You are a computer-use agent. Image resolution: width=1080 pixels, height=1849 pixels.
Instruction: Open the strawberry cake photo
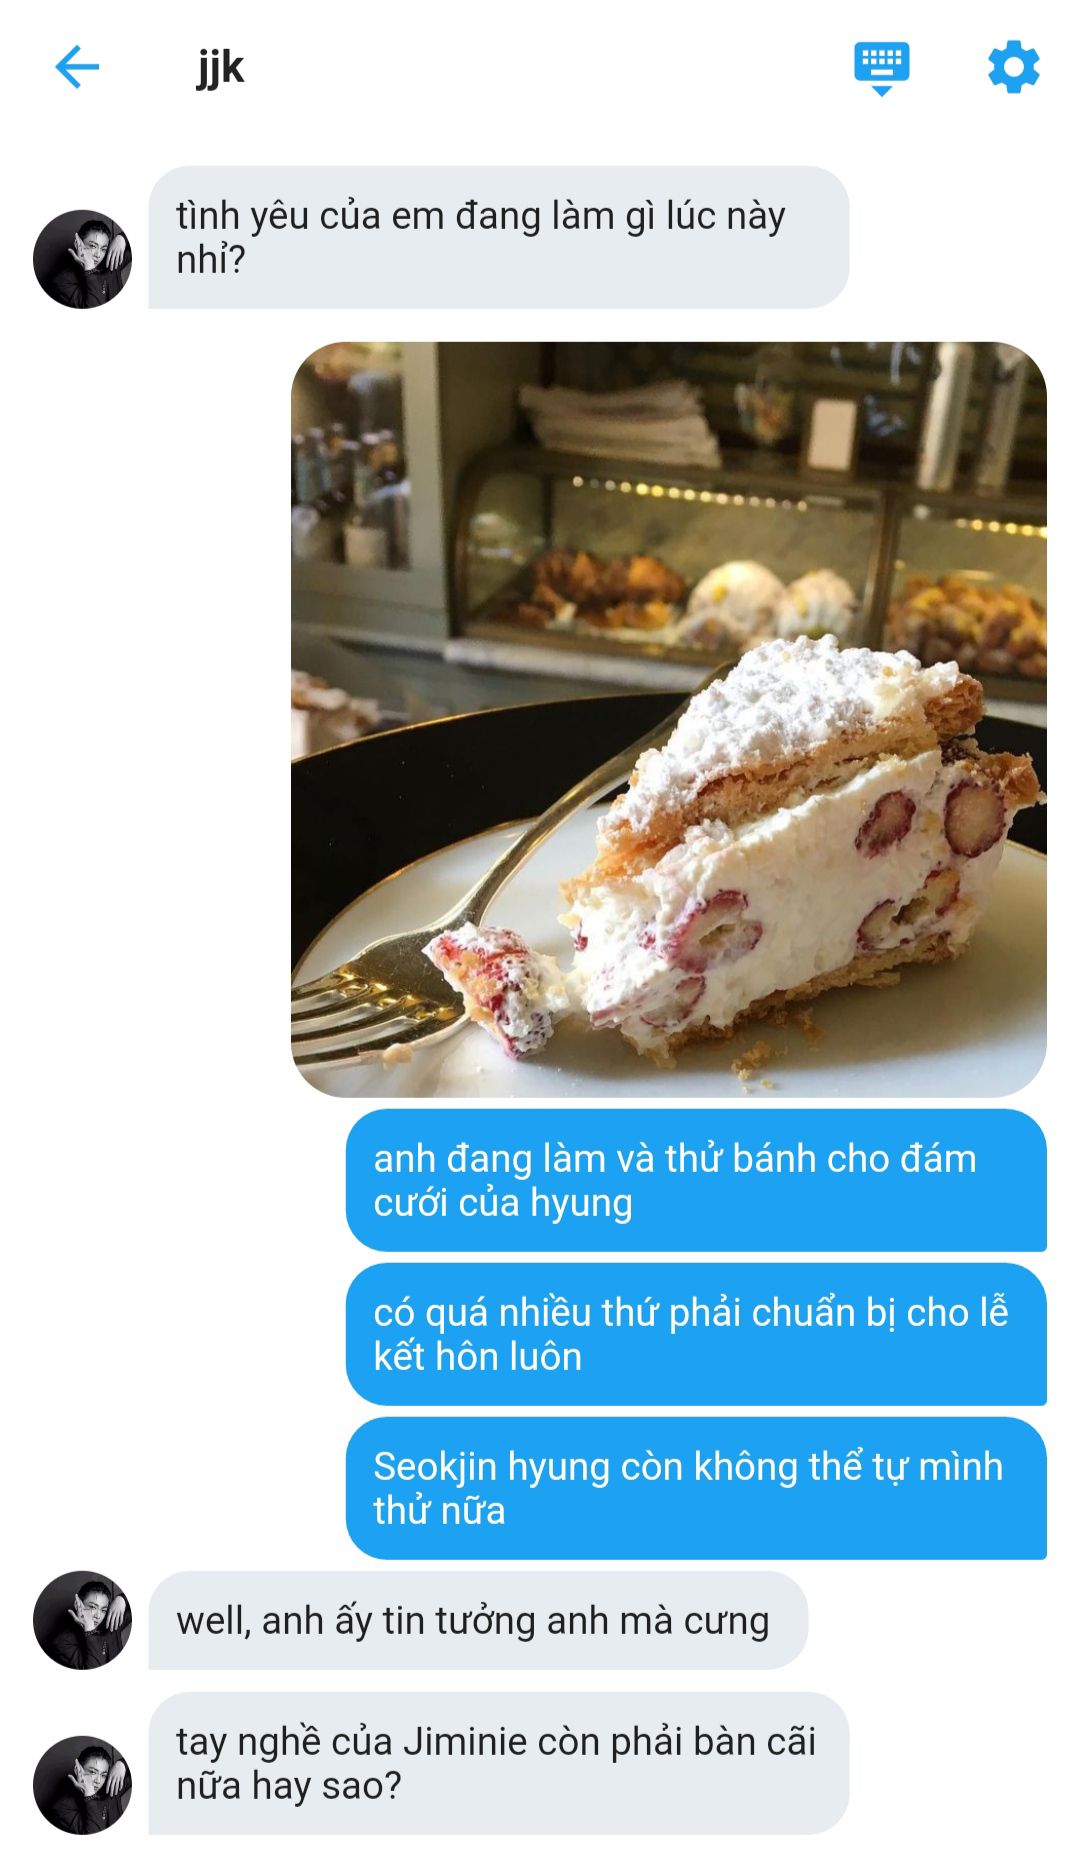pos(668,719)
